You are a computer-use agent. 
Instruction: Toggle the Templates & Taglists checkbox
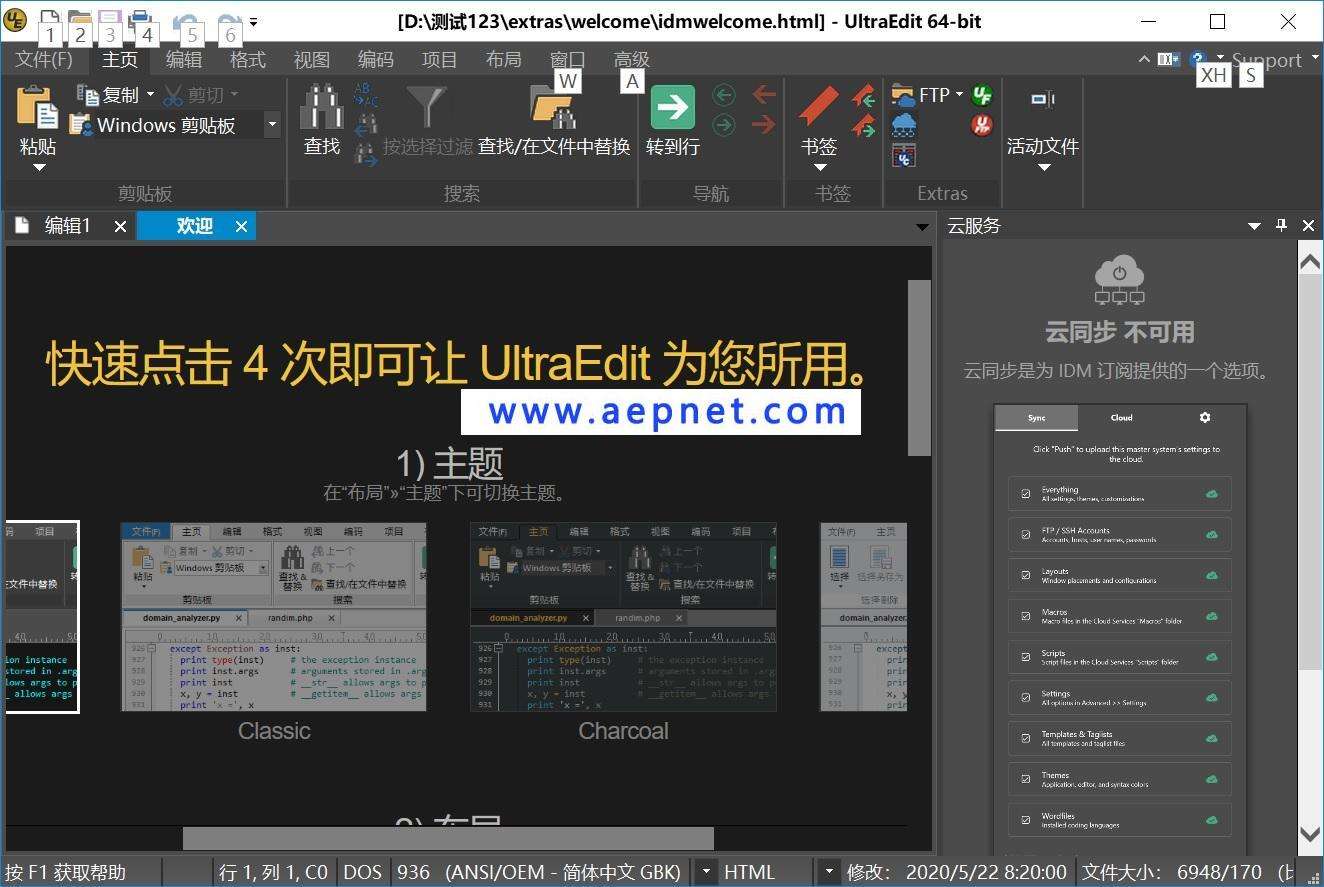1026,739
